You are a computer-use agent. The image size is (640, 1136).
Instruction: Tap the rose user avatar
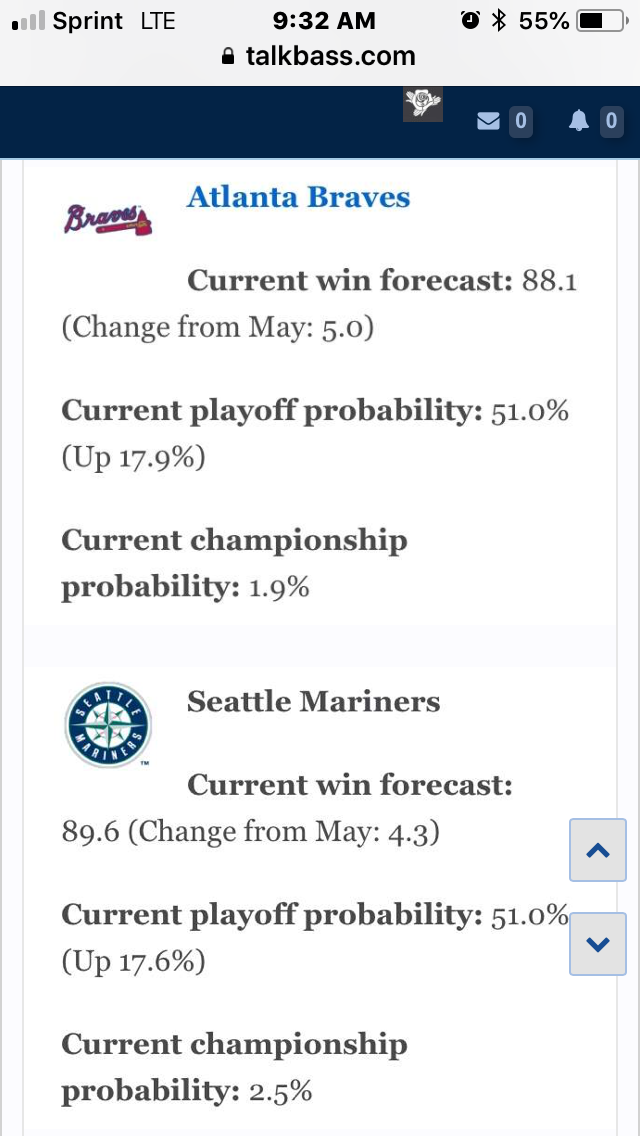click(423, 104)
